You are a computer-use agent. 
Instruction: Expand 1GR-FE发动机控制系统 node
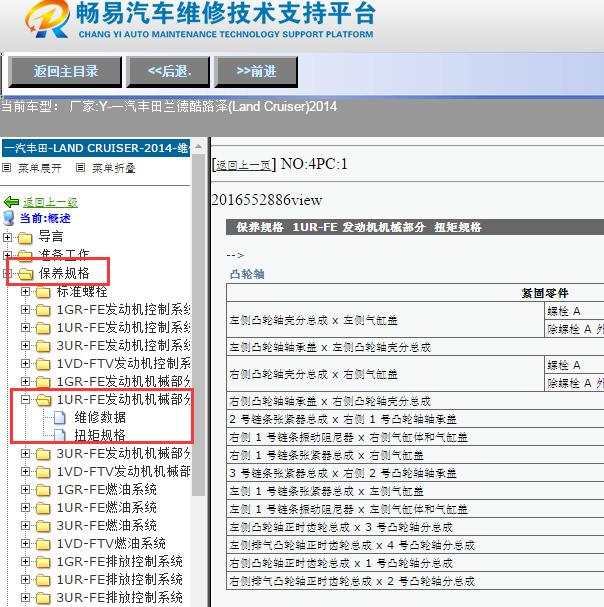coord(26,309)
